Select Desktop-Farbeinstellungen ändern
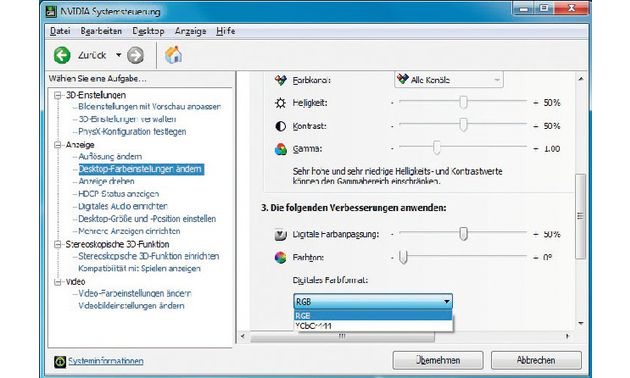 pos(141,169)
